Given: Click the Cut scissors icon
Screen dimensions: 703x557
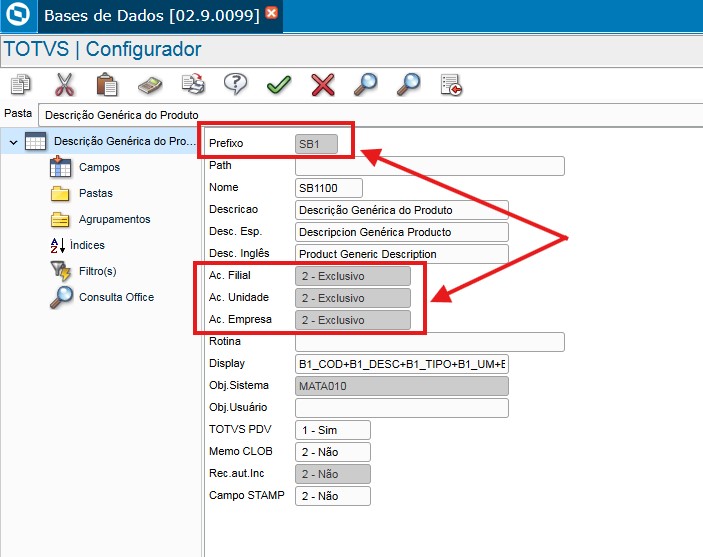Looking at the screenshot, I should [65, 84].
